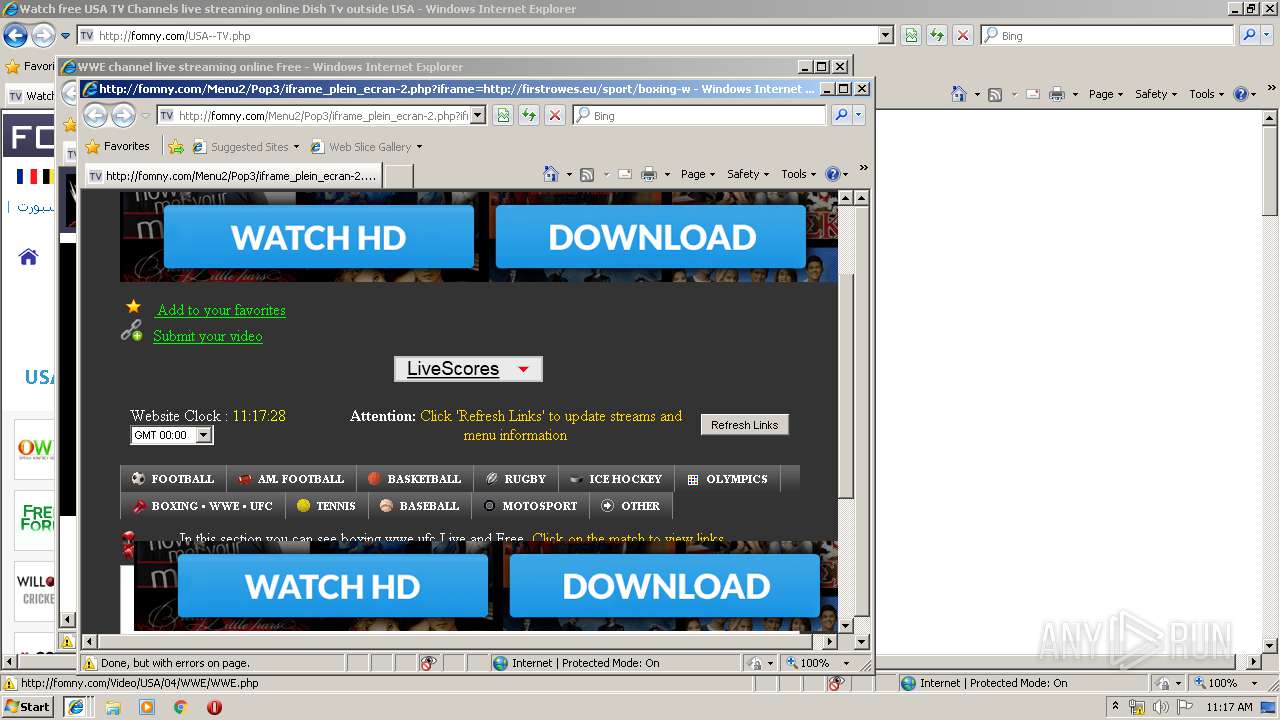Click Back arrow in the front popup window
This screenshot has height=720, width=1280.
[95, 115]
